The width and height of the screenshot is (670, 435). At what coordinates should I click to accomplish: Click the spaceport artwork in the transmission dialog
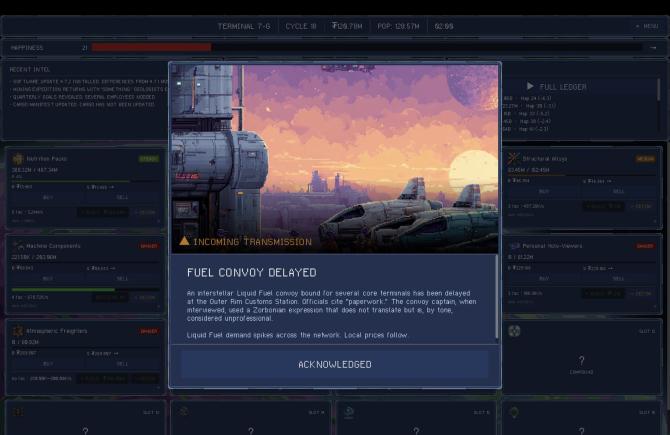coord(335,159)
